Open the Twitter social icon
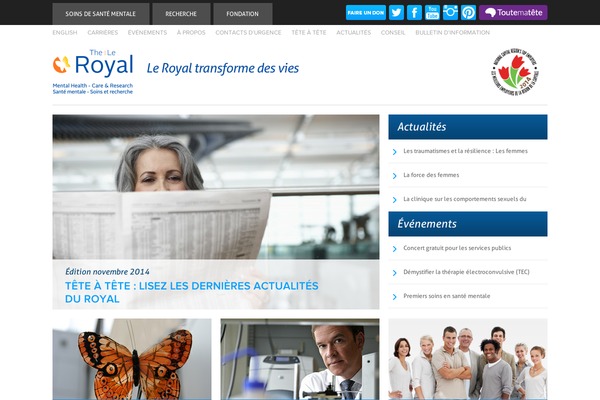This screenshot has width=600, height=400. click(x=396, y=13)
